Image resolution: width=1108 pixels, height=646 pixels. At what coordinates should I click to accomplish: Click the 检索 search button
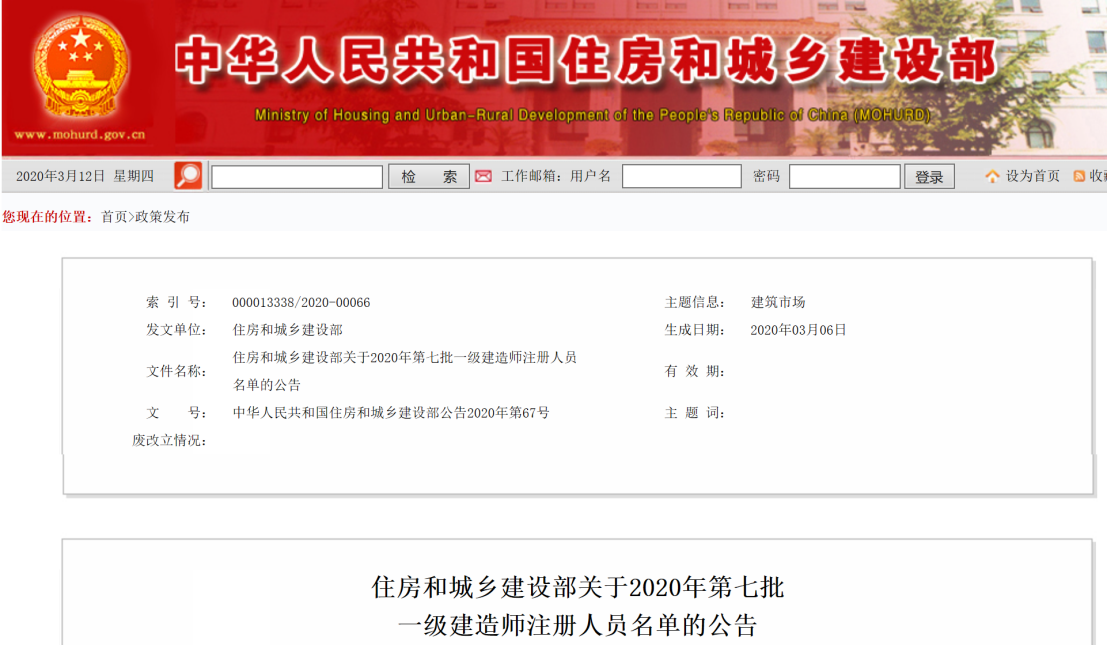(x=429, y=177)
